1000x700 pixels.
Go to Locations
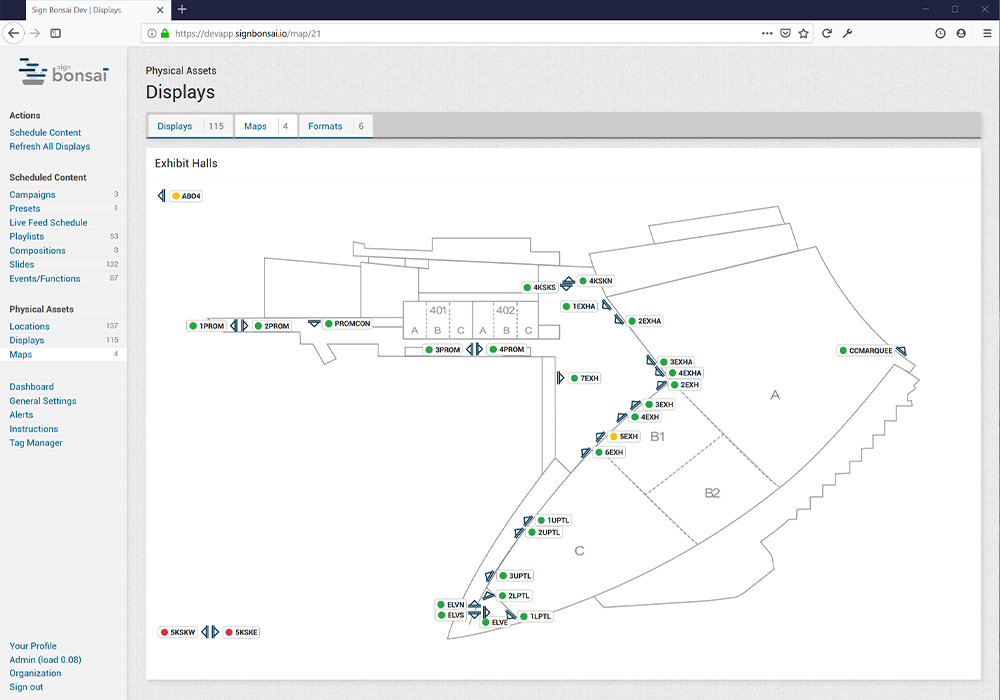pyautogui.click(x=29, y=327)
